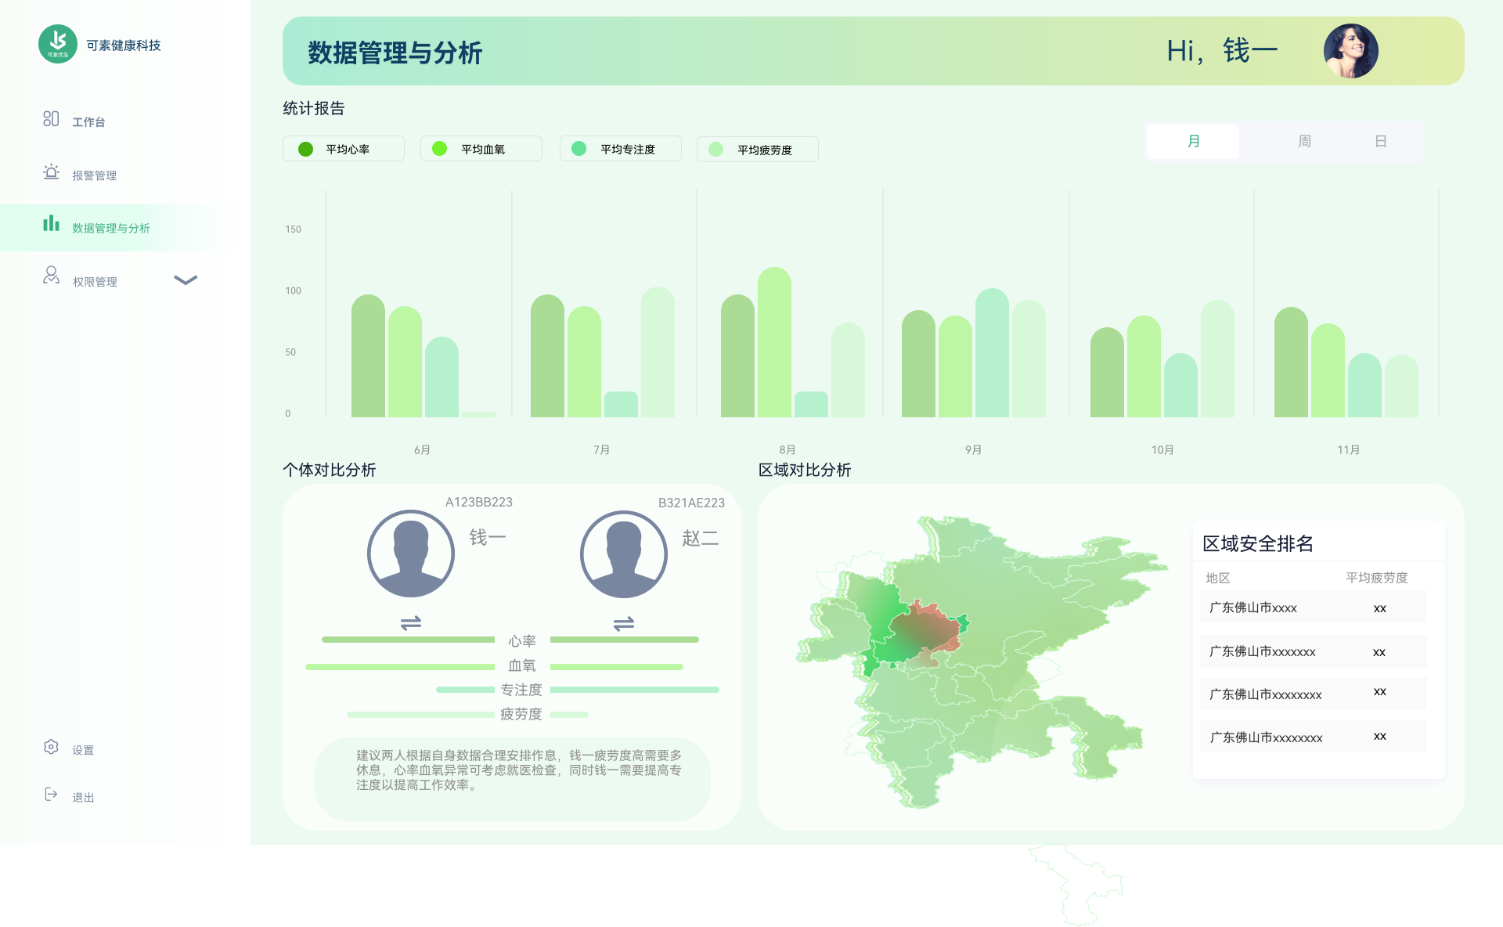Click the user profile photo in header
Viewport: 1503px width, 927px height.
coord(1350,51)
